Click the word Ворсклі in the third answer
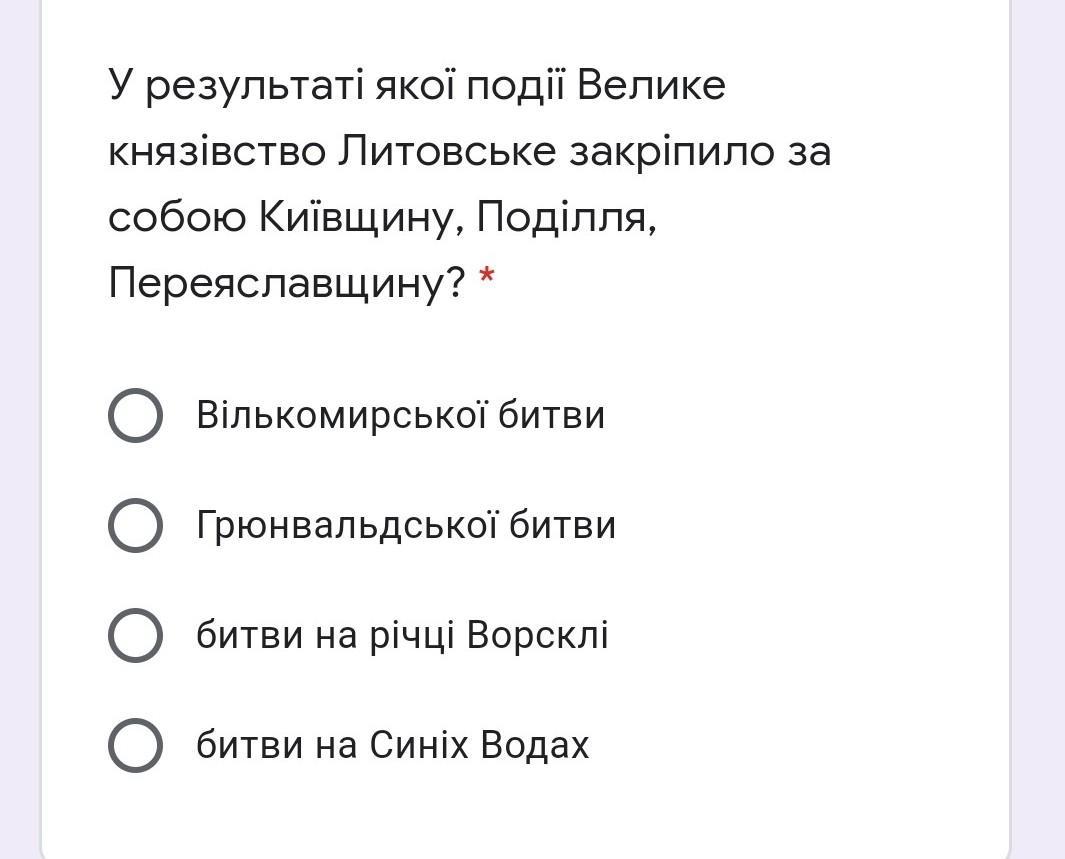This screenshot has width=1065, height=859. pos(537,635)
